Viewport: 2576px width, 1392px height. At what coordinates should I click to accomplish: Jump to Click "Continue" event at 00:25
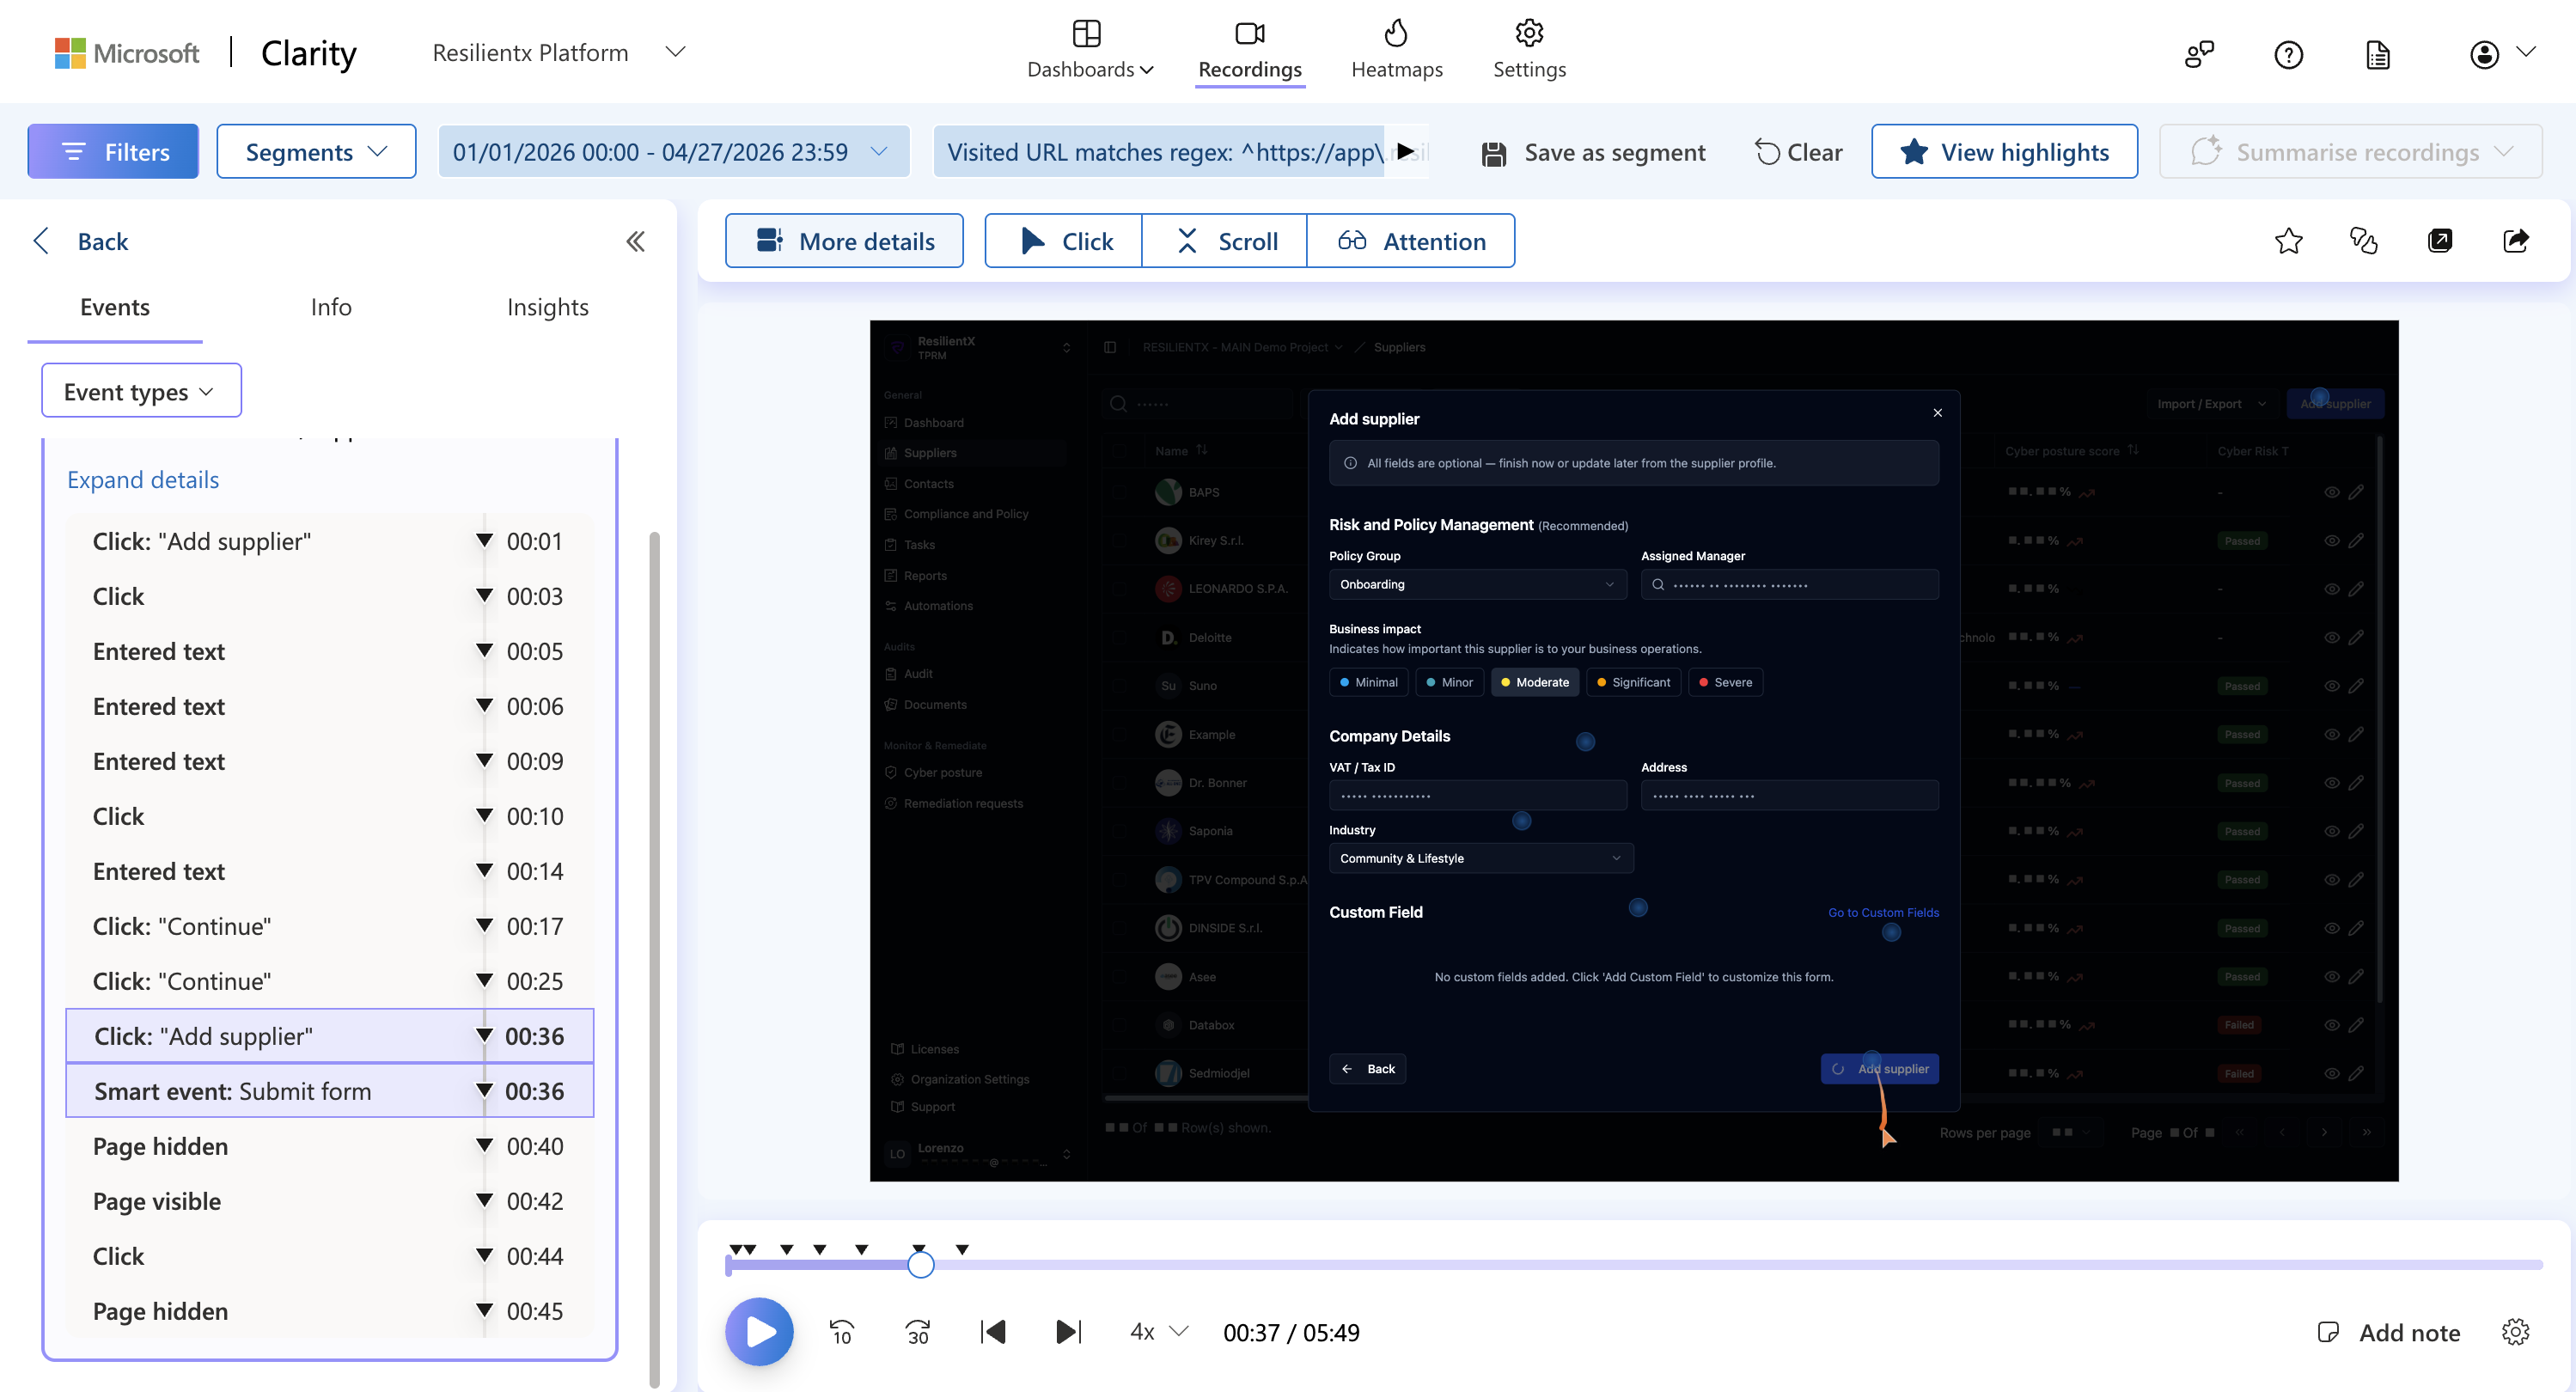(329, 981)
